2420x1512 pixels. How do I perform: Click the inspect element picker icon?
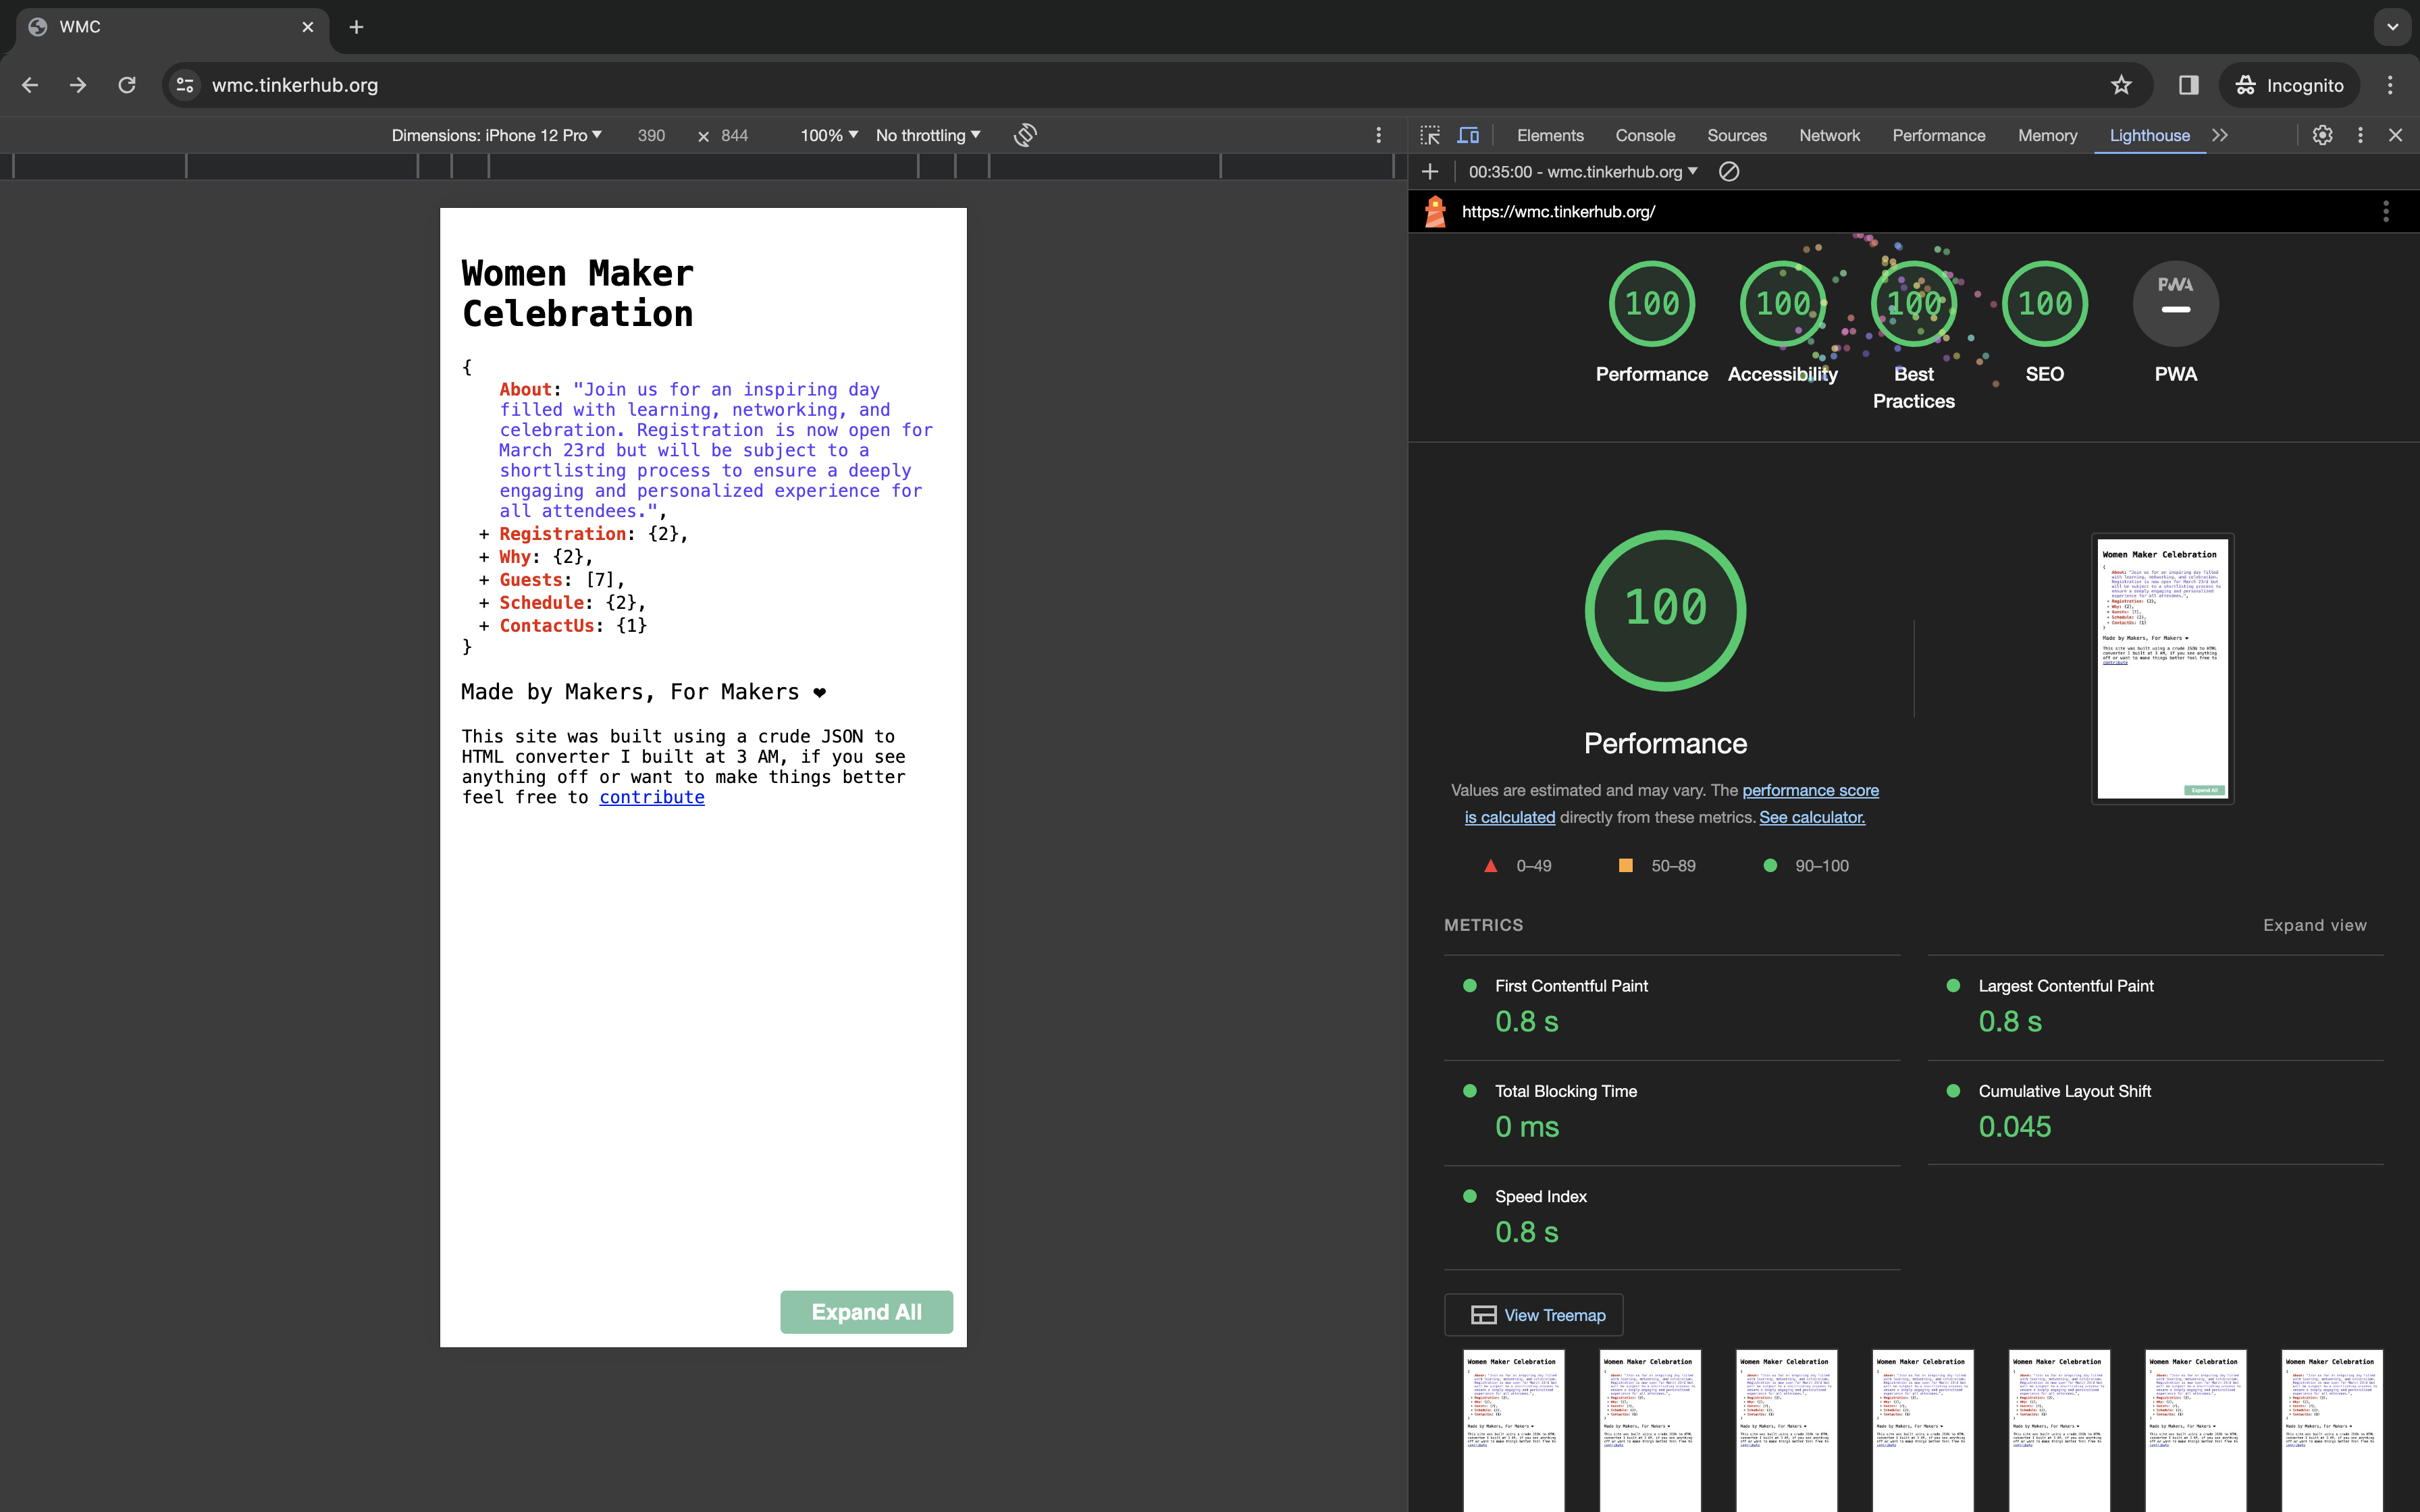pos(1430,135)
